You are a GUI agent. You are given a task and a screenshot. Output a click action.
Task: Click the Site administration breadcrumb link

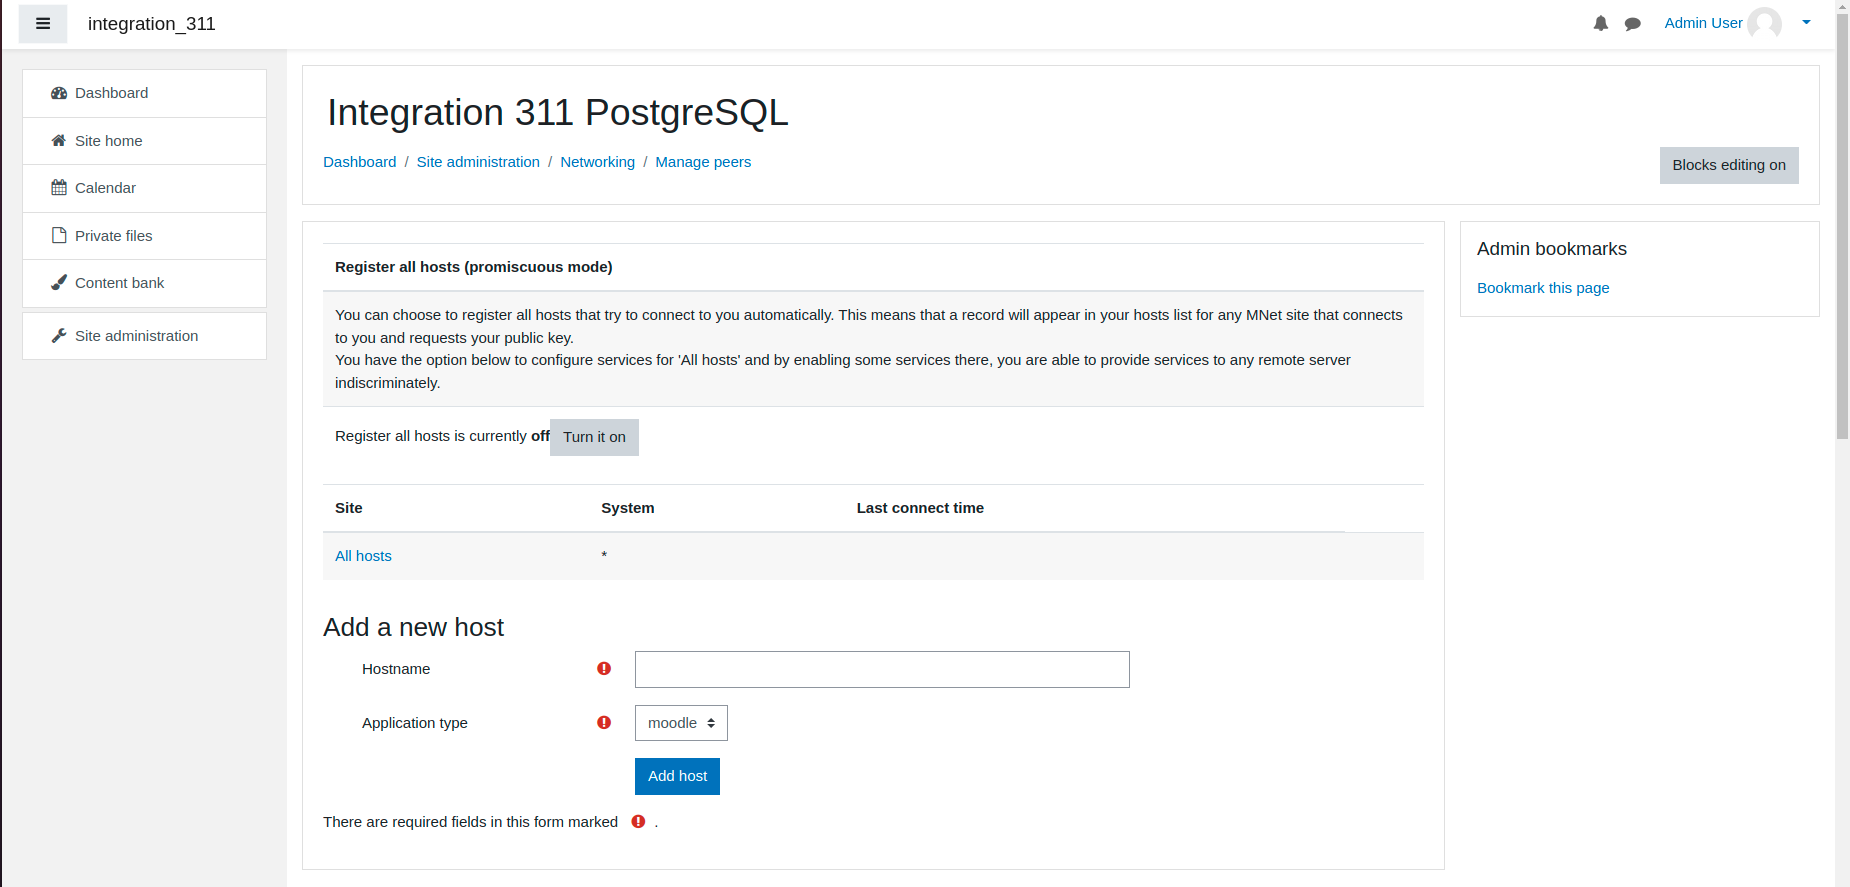[x=478, y=162]
